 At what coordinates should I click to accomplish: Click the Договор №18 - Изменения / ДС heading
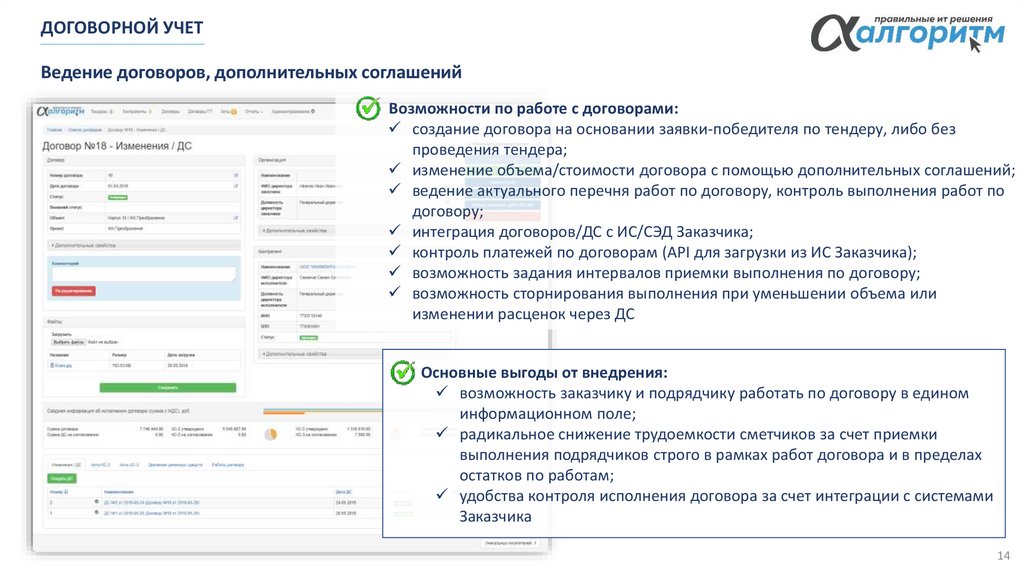[x=117, y=146]
